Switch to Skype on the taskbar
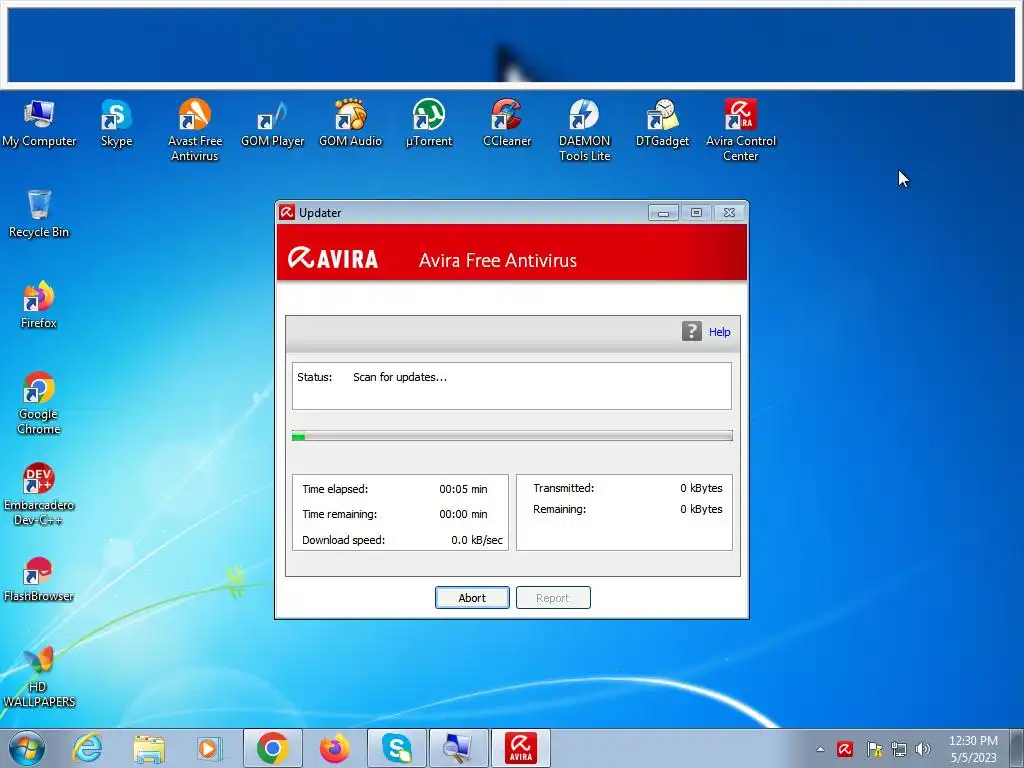Image resolution: width=1024 pixels, height=768 pixels. [x=397, y=748]
